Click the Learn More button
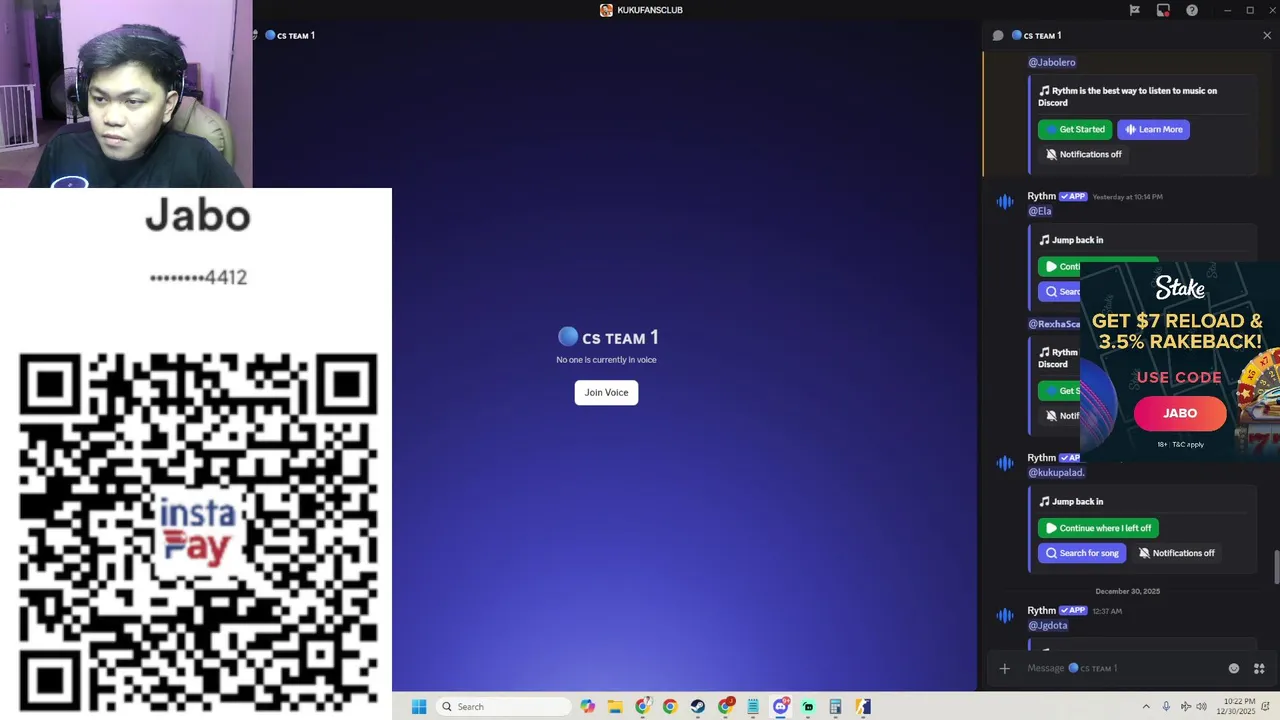The width and height of the screenshot is (1280, 720). pyautogui.click(x=1153, y=129)
